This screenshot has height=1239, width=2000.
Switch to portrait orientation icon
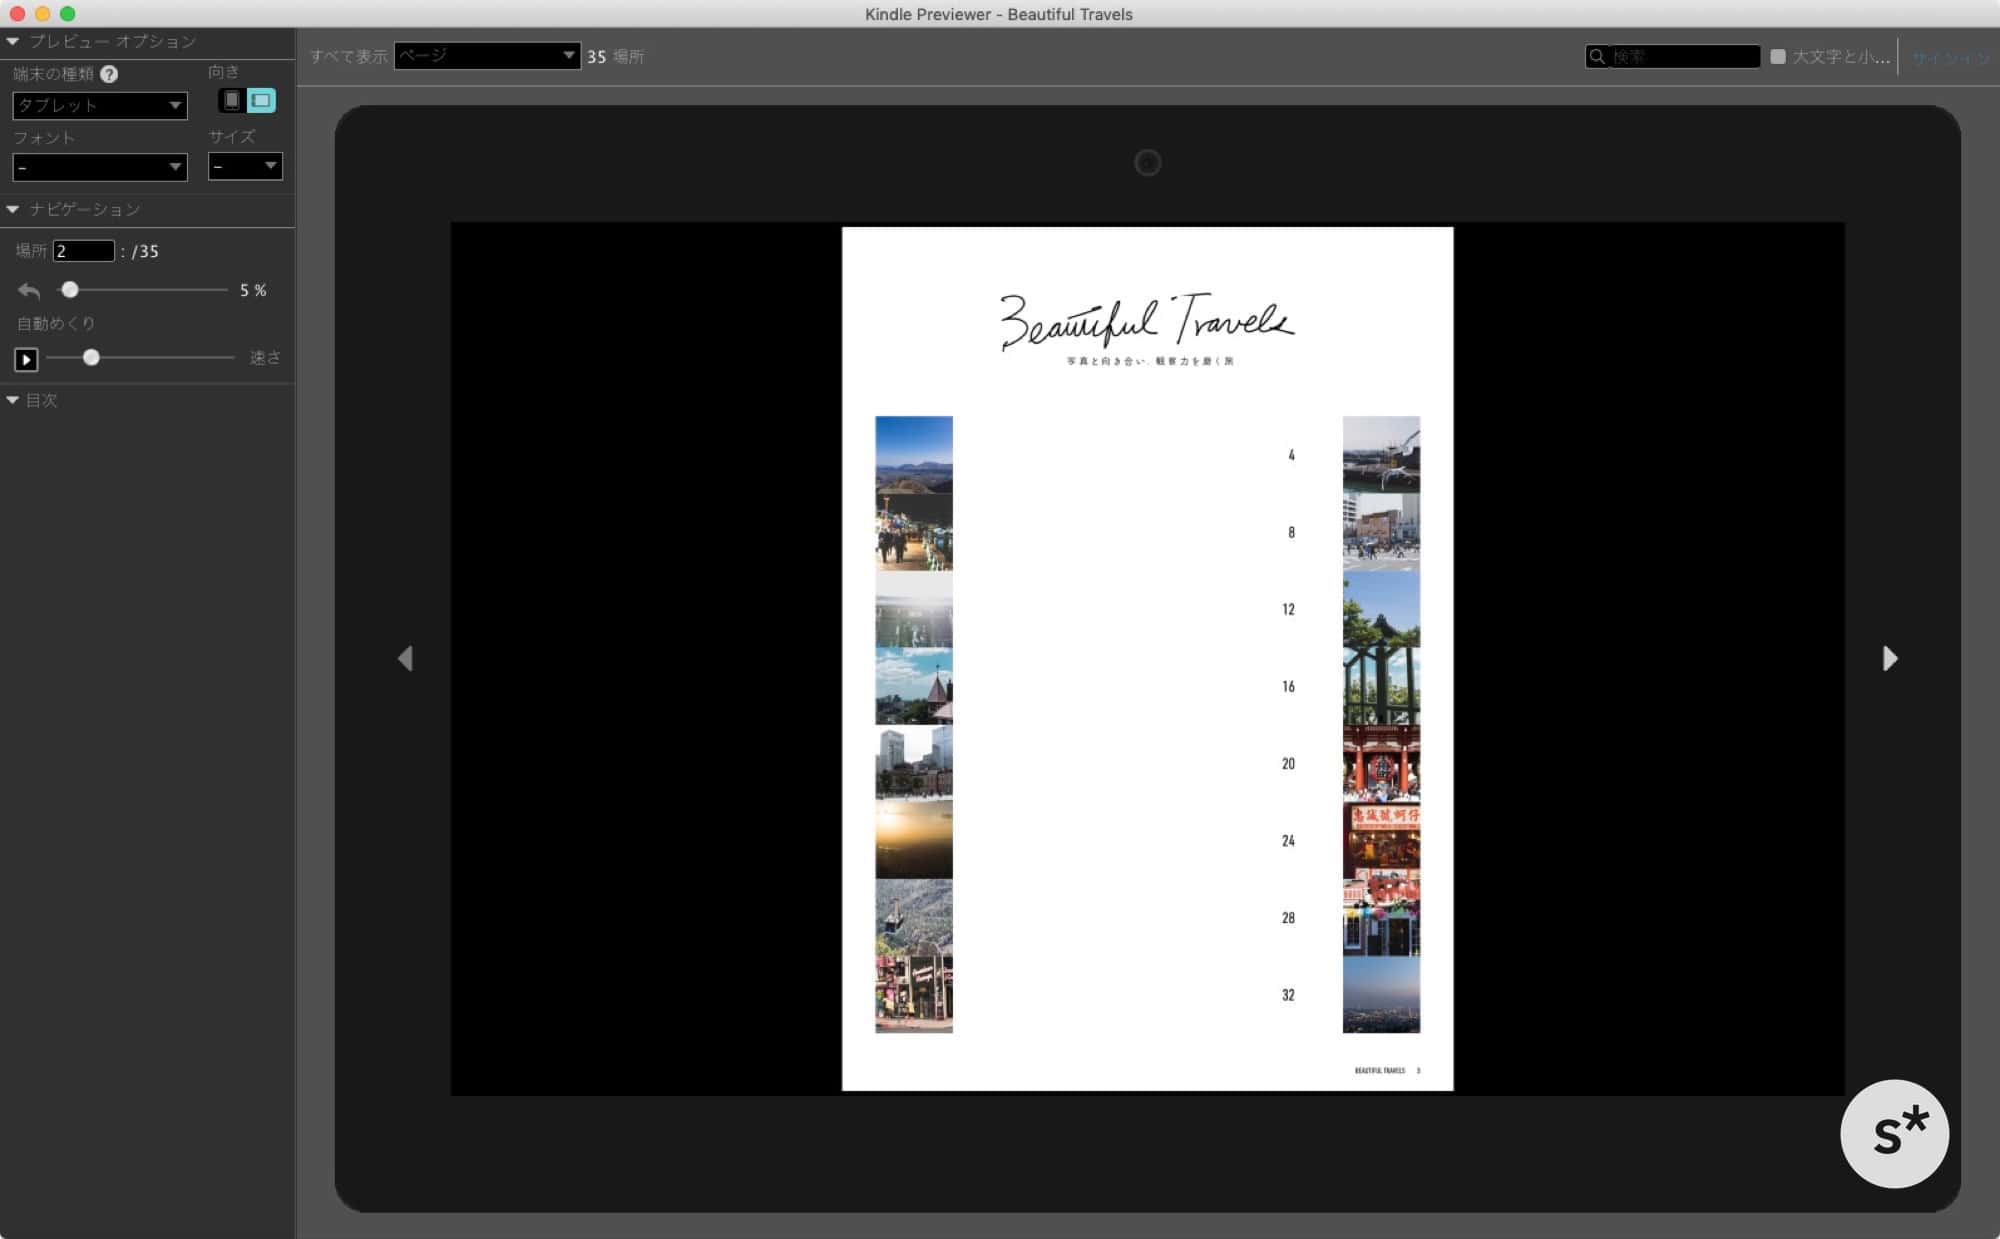(x=231, y=100)
